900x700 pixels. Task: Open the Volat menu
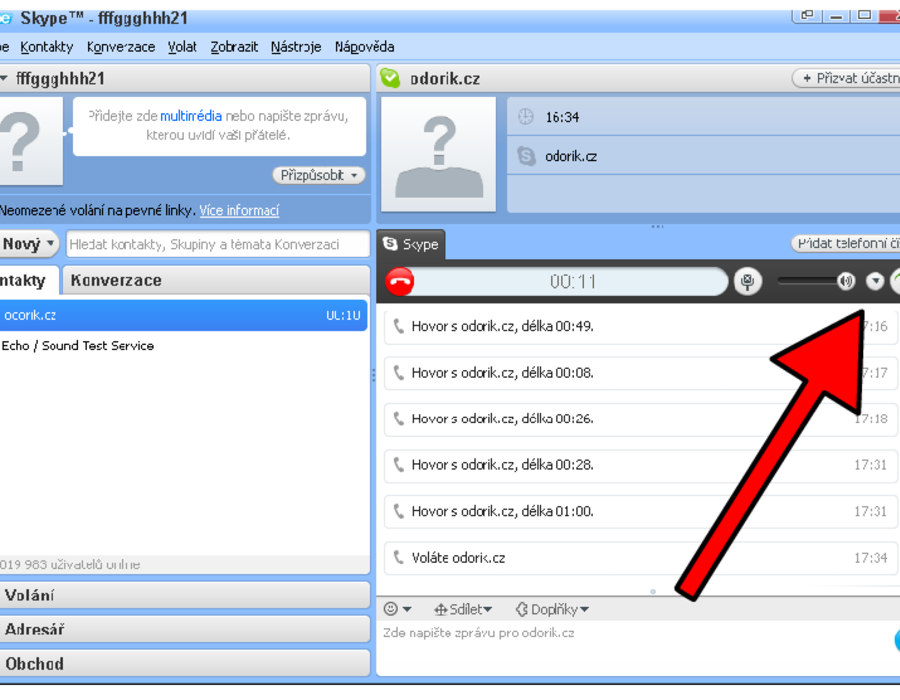click(x=182, y=47)
